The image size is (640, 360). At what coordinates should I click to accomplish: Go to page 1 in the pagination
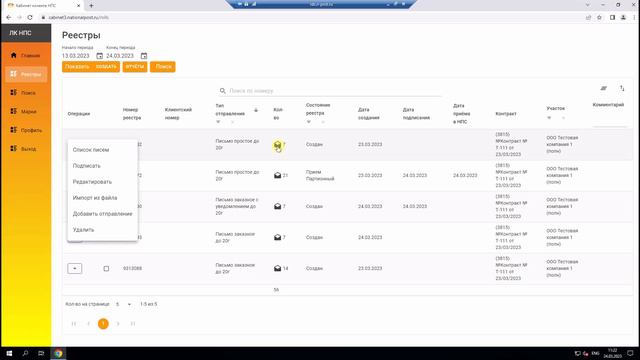point(103,324)
